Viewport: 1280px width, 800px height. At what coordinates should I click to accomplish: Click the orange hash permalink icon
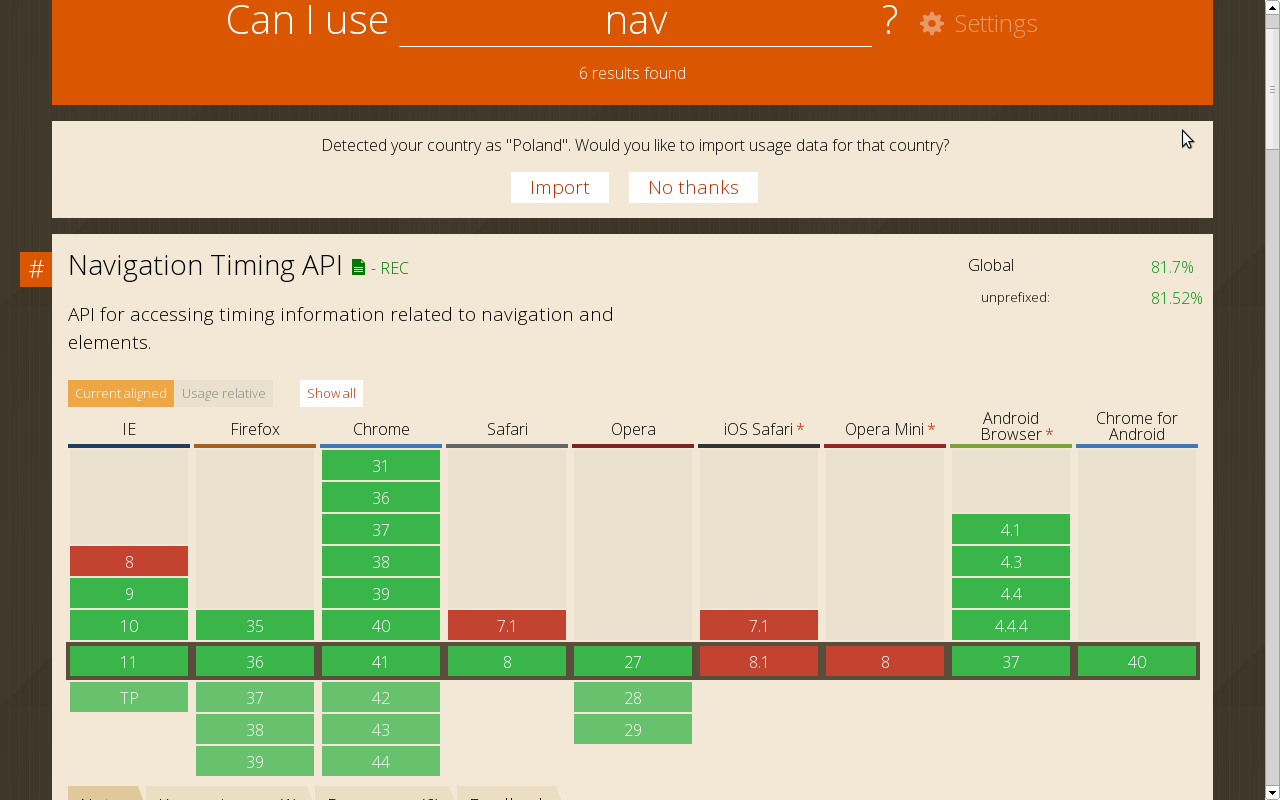pyautogui.click(x=36, y=269)
